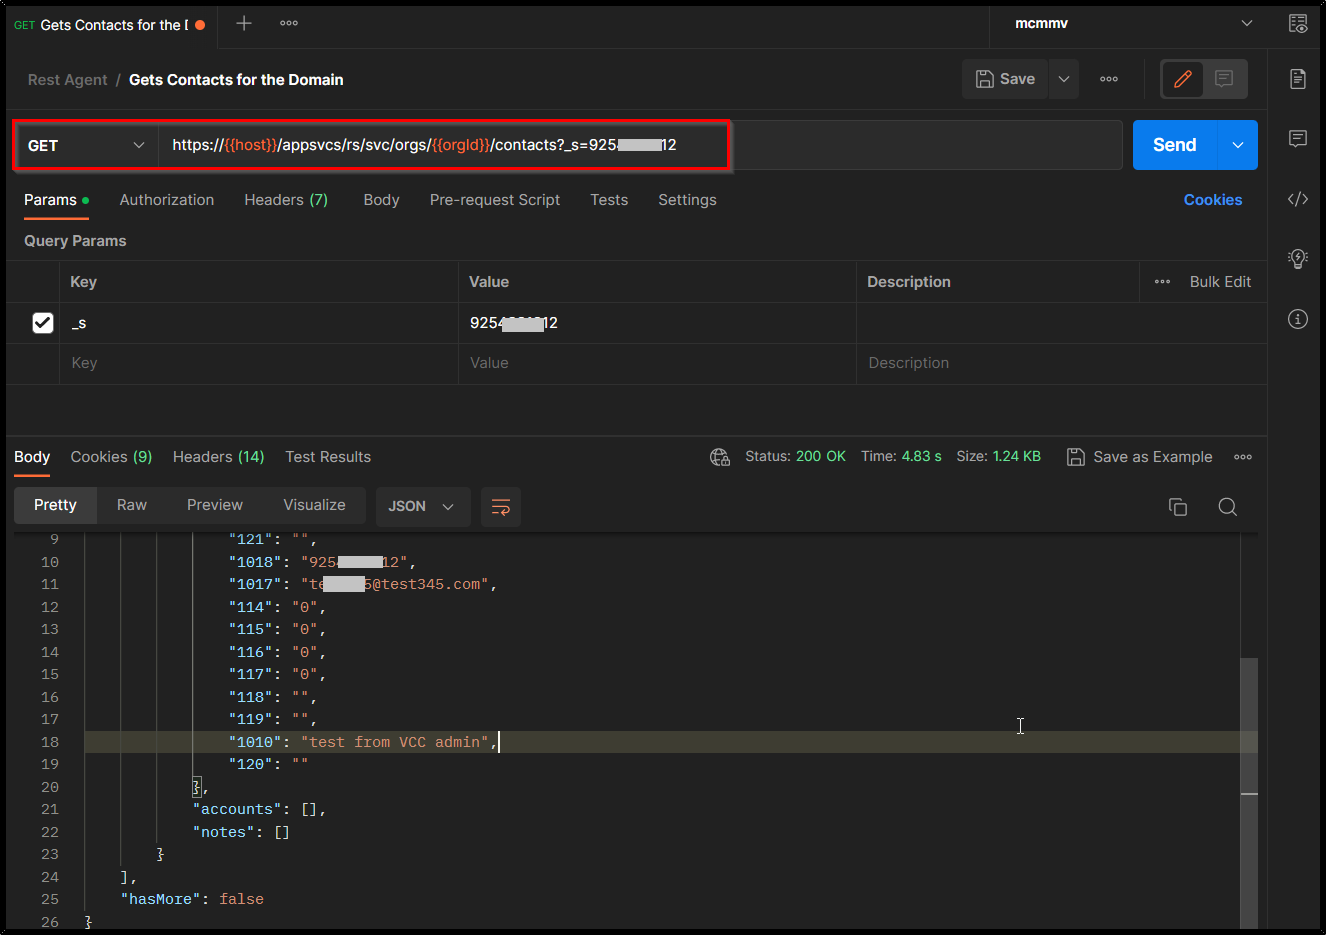Click the Save button
Image resolution: width=1326 pixels, height=935 pixels.
(1005, 79)
